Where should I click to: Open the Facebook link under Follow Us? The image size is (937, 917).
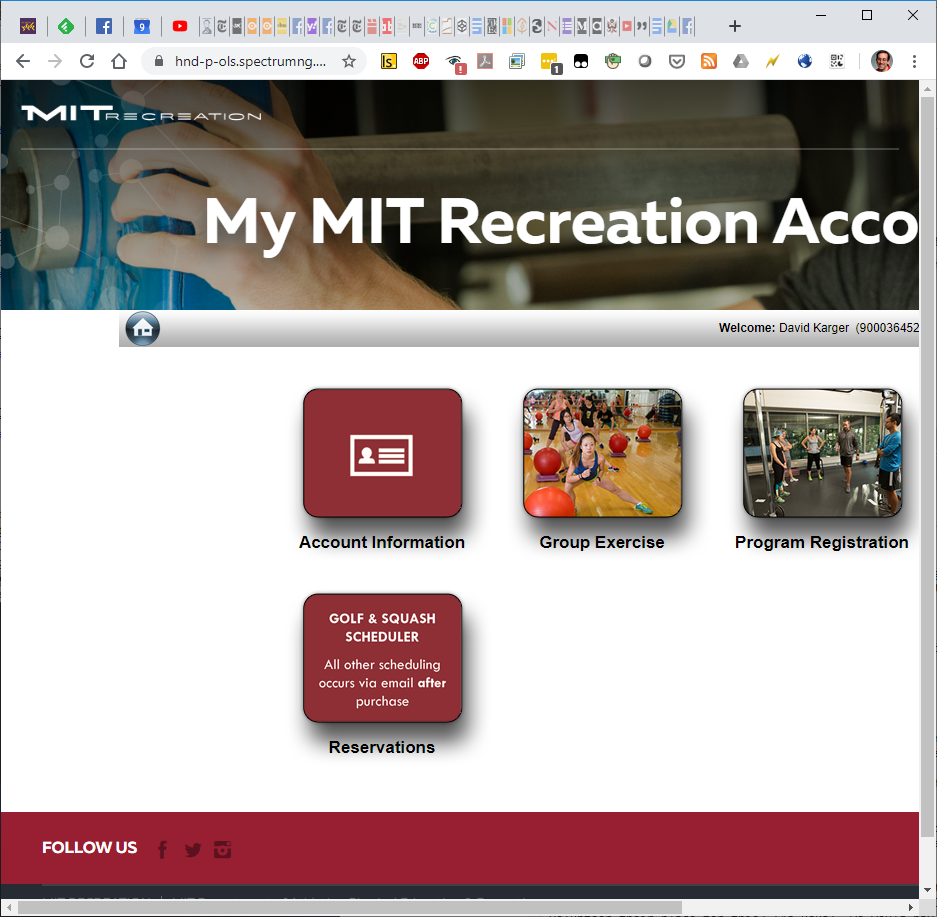coord(163,850)
